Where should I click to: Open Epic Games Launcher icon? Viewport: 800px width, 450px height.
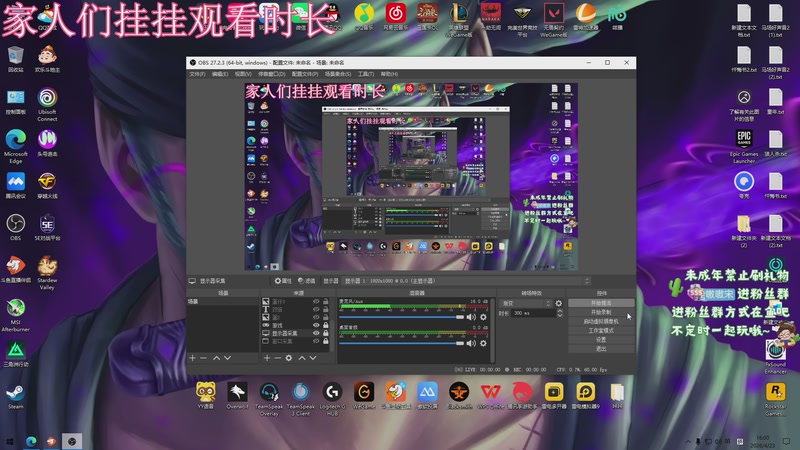coord(744,146)
